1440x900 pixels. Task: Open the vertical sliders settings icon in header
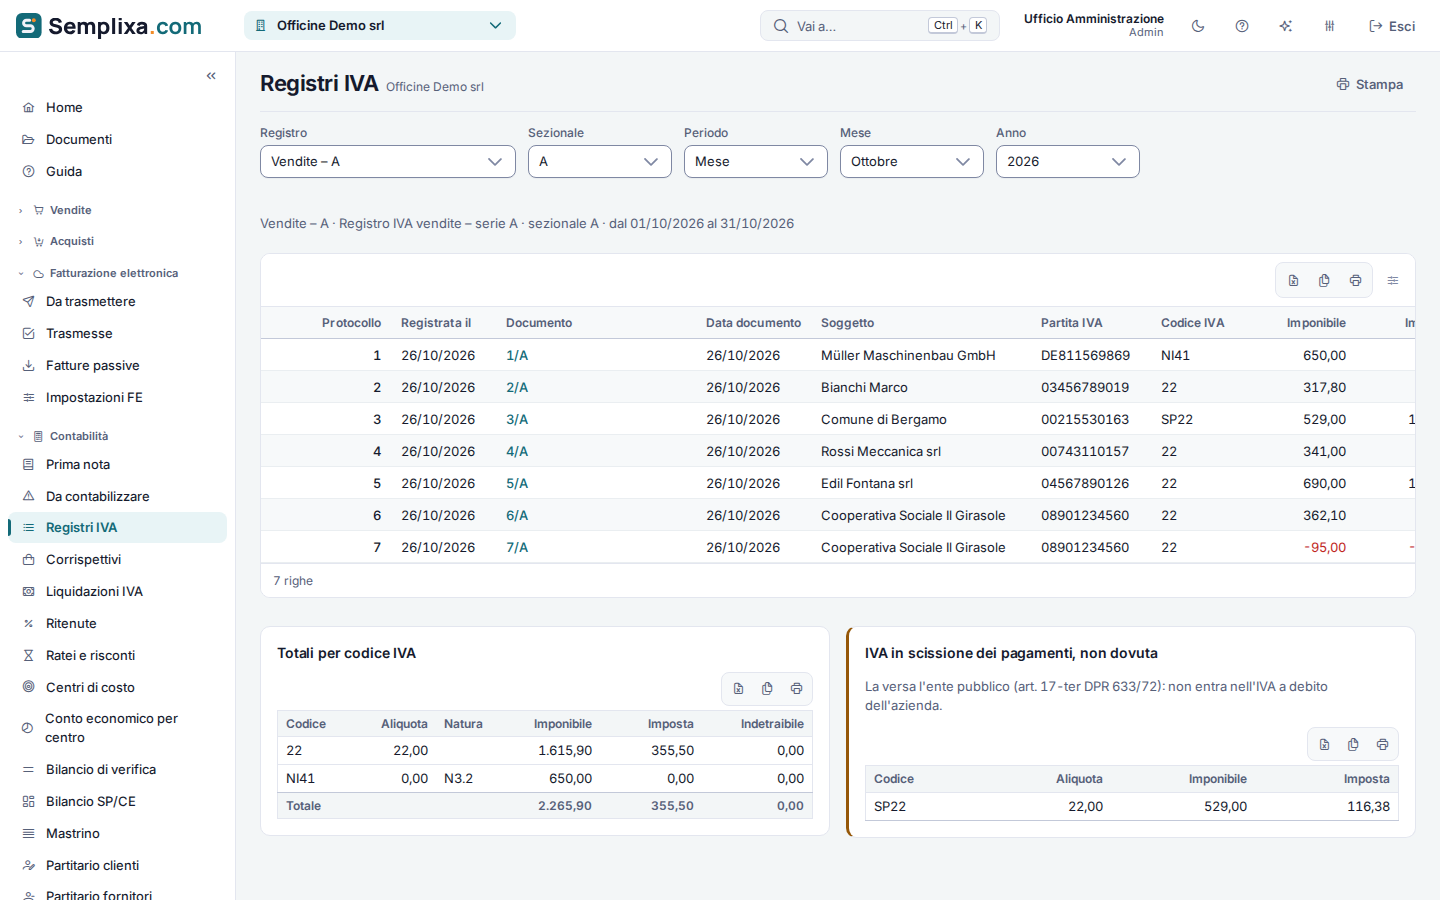1330,26
